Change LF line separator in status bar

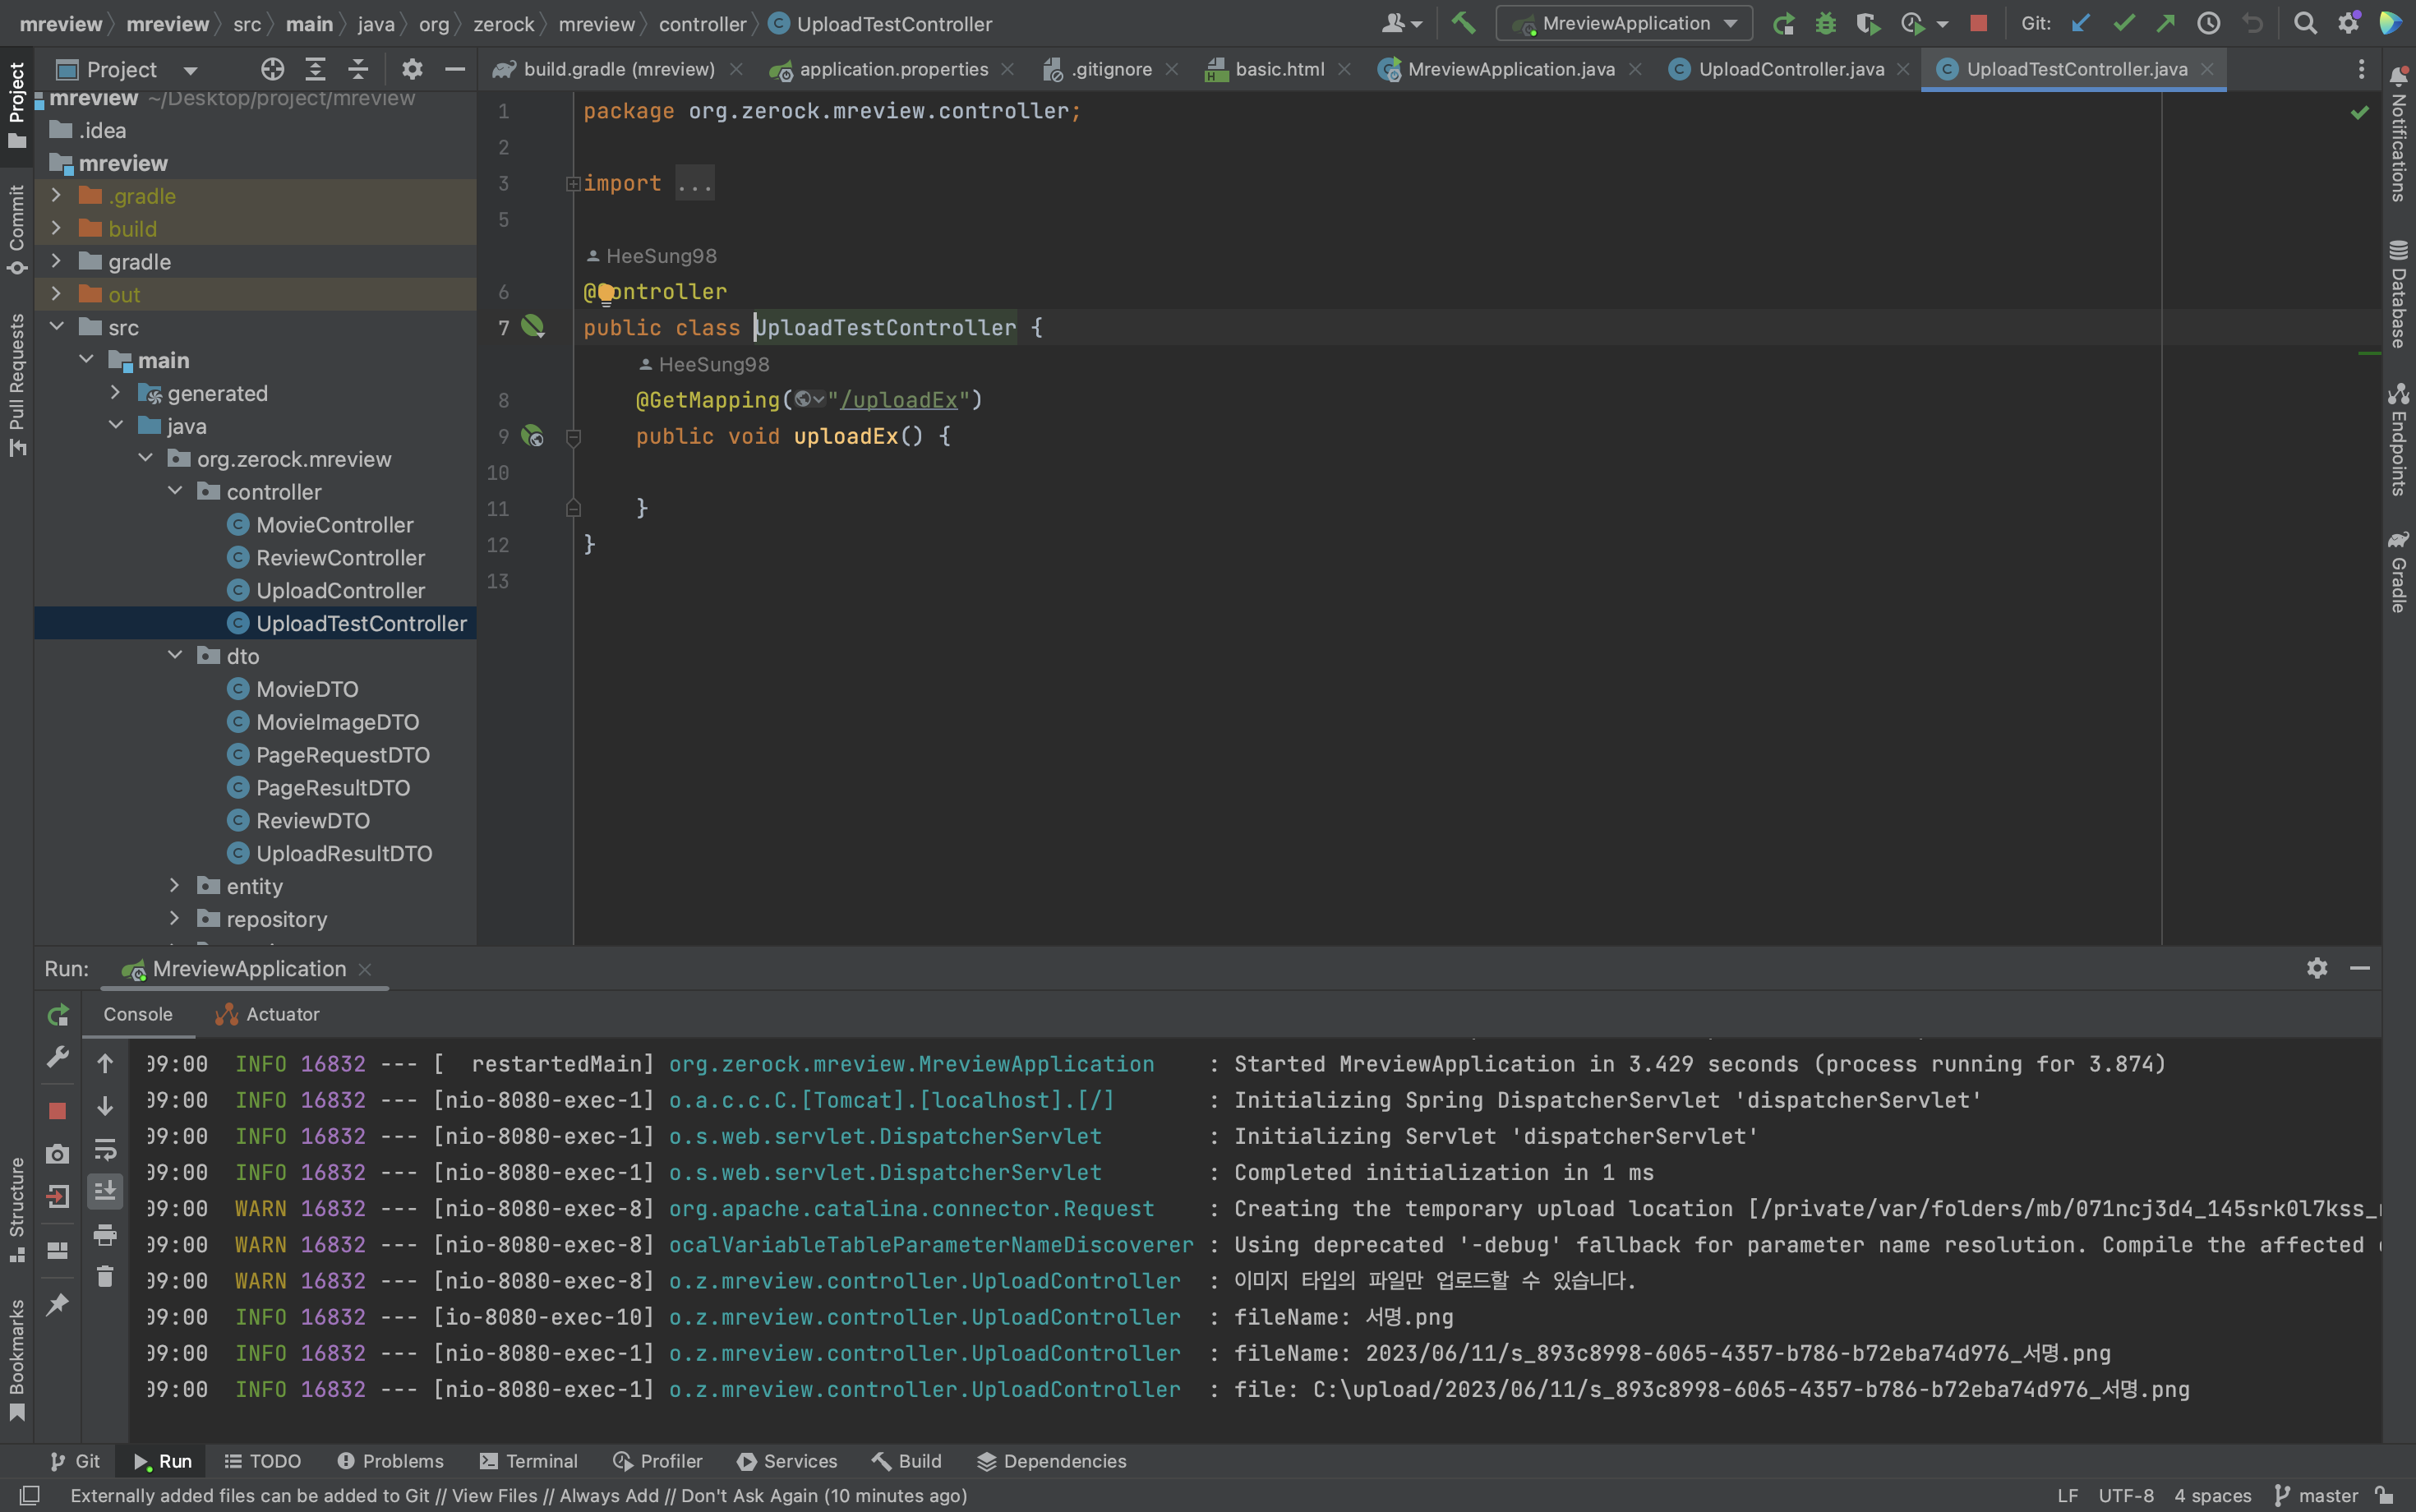(x=2068, y=1495)
